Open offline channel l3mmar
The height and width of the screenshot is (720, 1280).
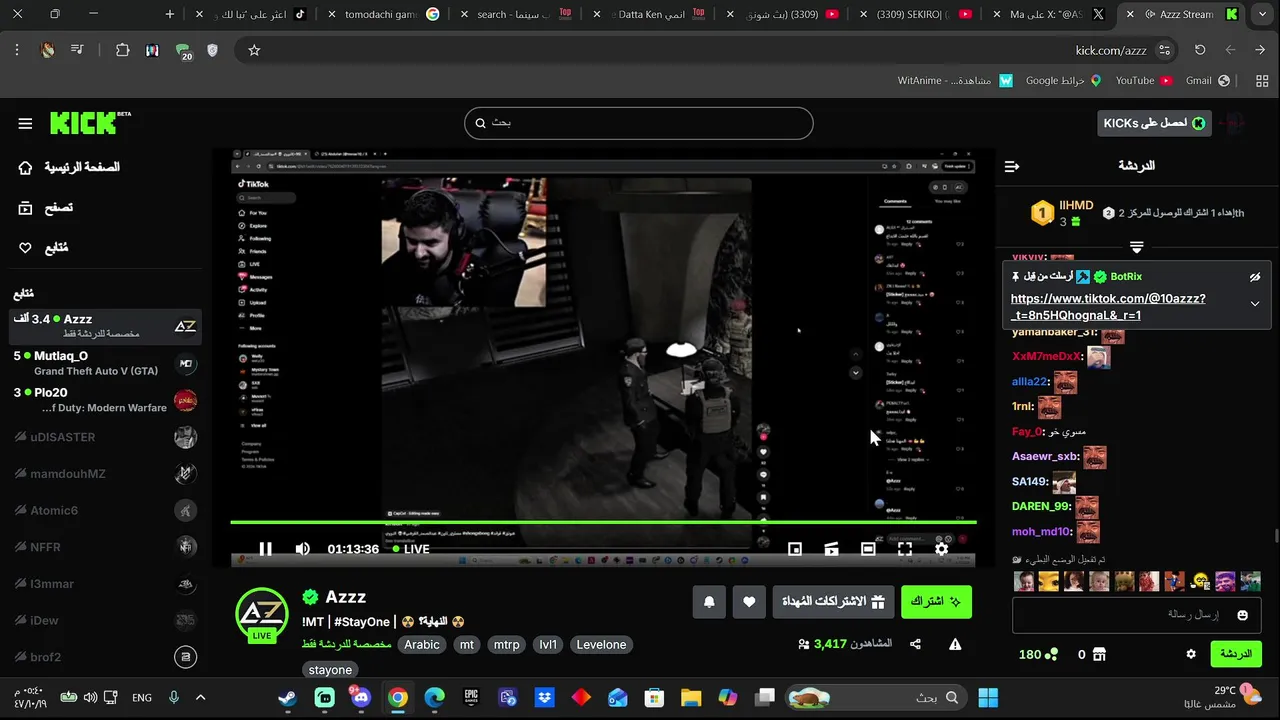pos(104,583)
